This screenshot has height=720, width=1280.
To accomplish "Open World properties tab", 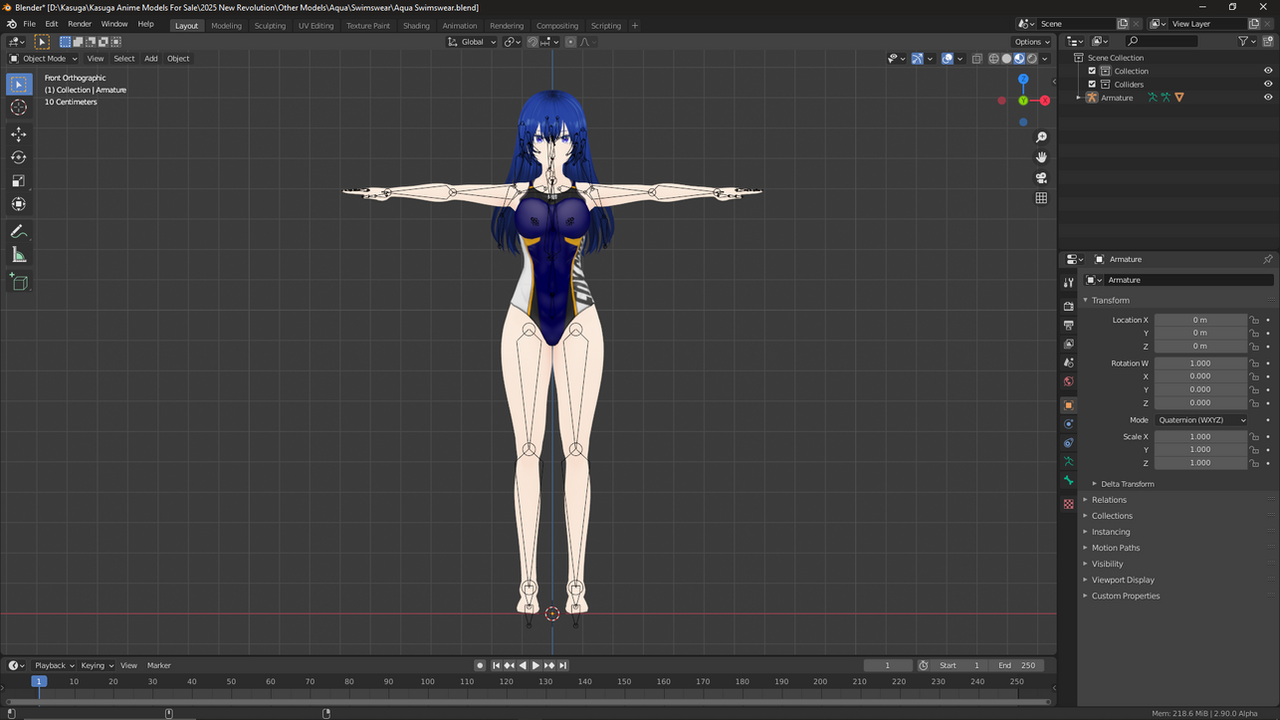I will point(1069,381).
